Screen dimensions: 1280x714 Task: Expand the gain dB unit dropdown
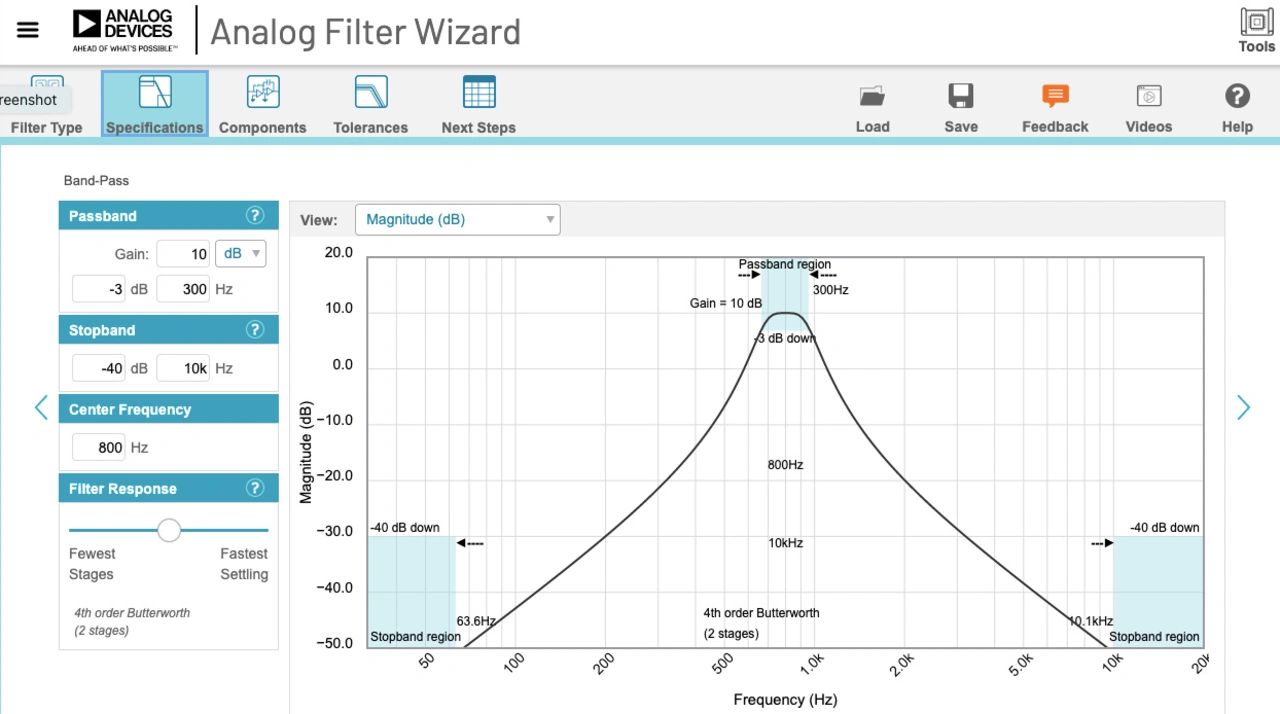pos(240,254)
